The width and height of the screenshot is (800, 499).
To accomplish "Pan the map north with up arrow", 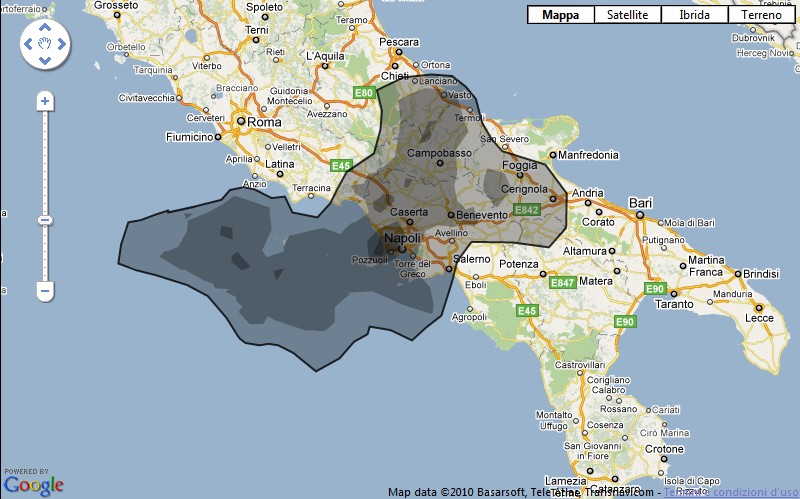I will 44,27.
